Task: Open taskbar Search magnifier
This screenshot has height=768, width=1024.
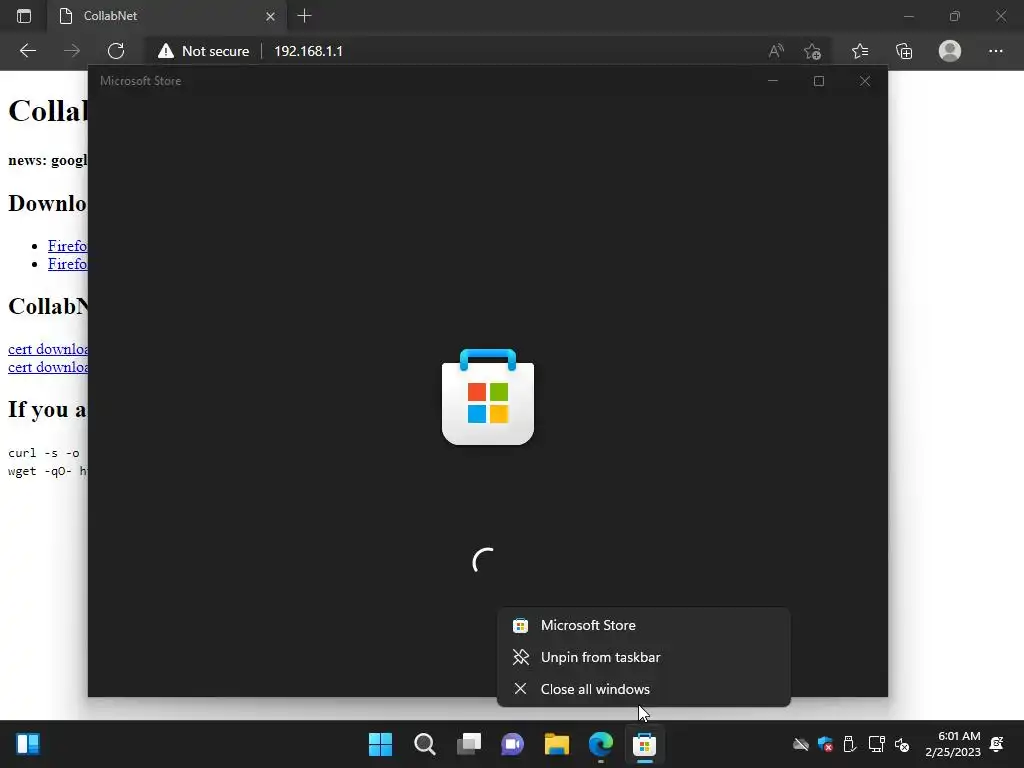Action: [424, 744]
